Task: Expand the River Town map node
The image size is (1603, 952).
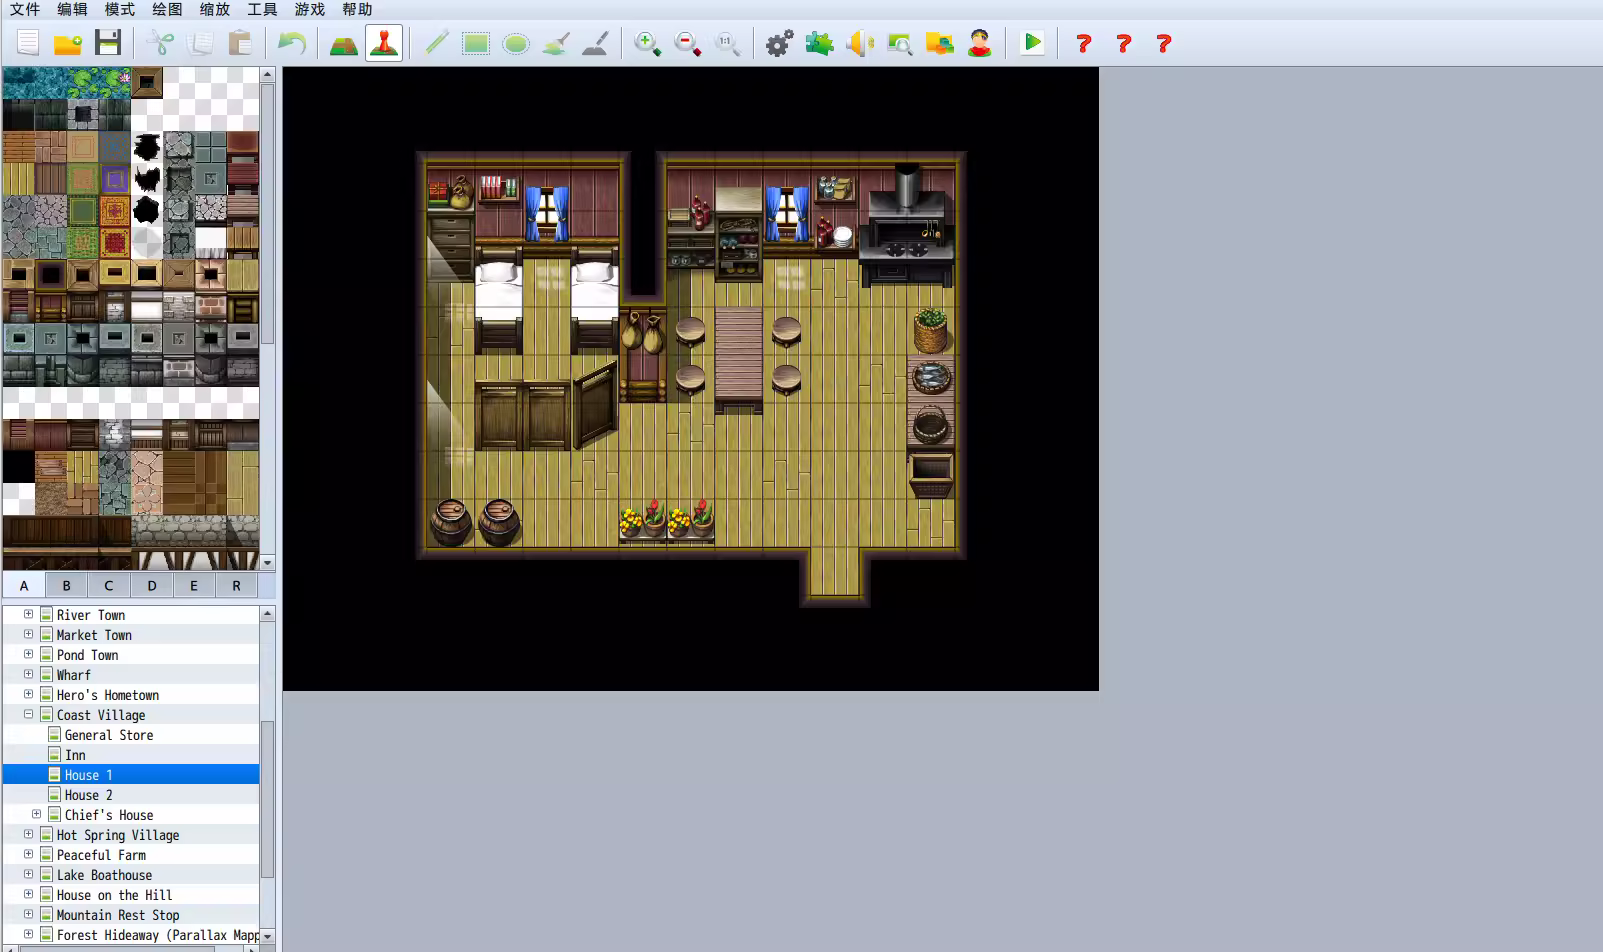Action: click(x=27, y=614)
